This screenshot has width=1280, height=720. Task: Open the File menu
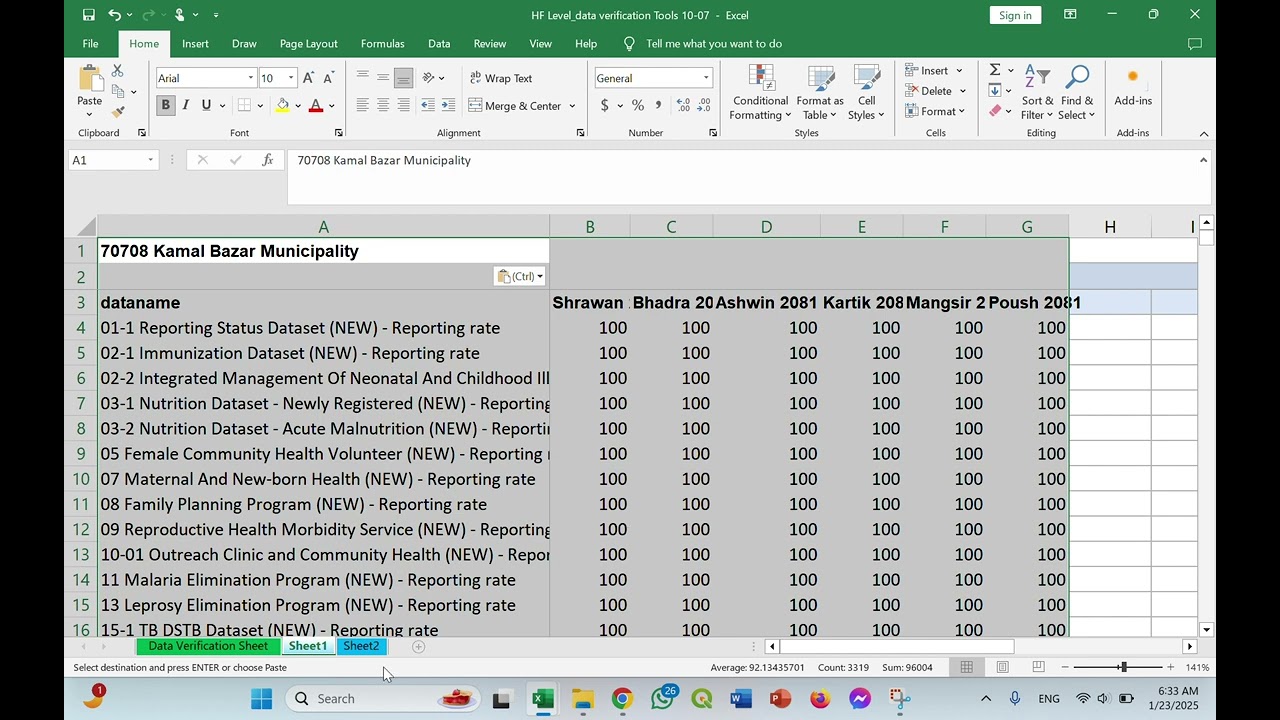(90, 44)
